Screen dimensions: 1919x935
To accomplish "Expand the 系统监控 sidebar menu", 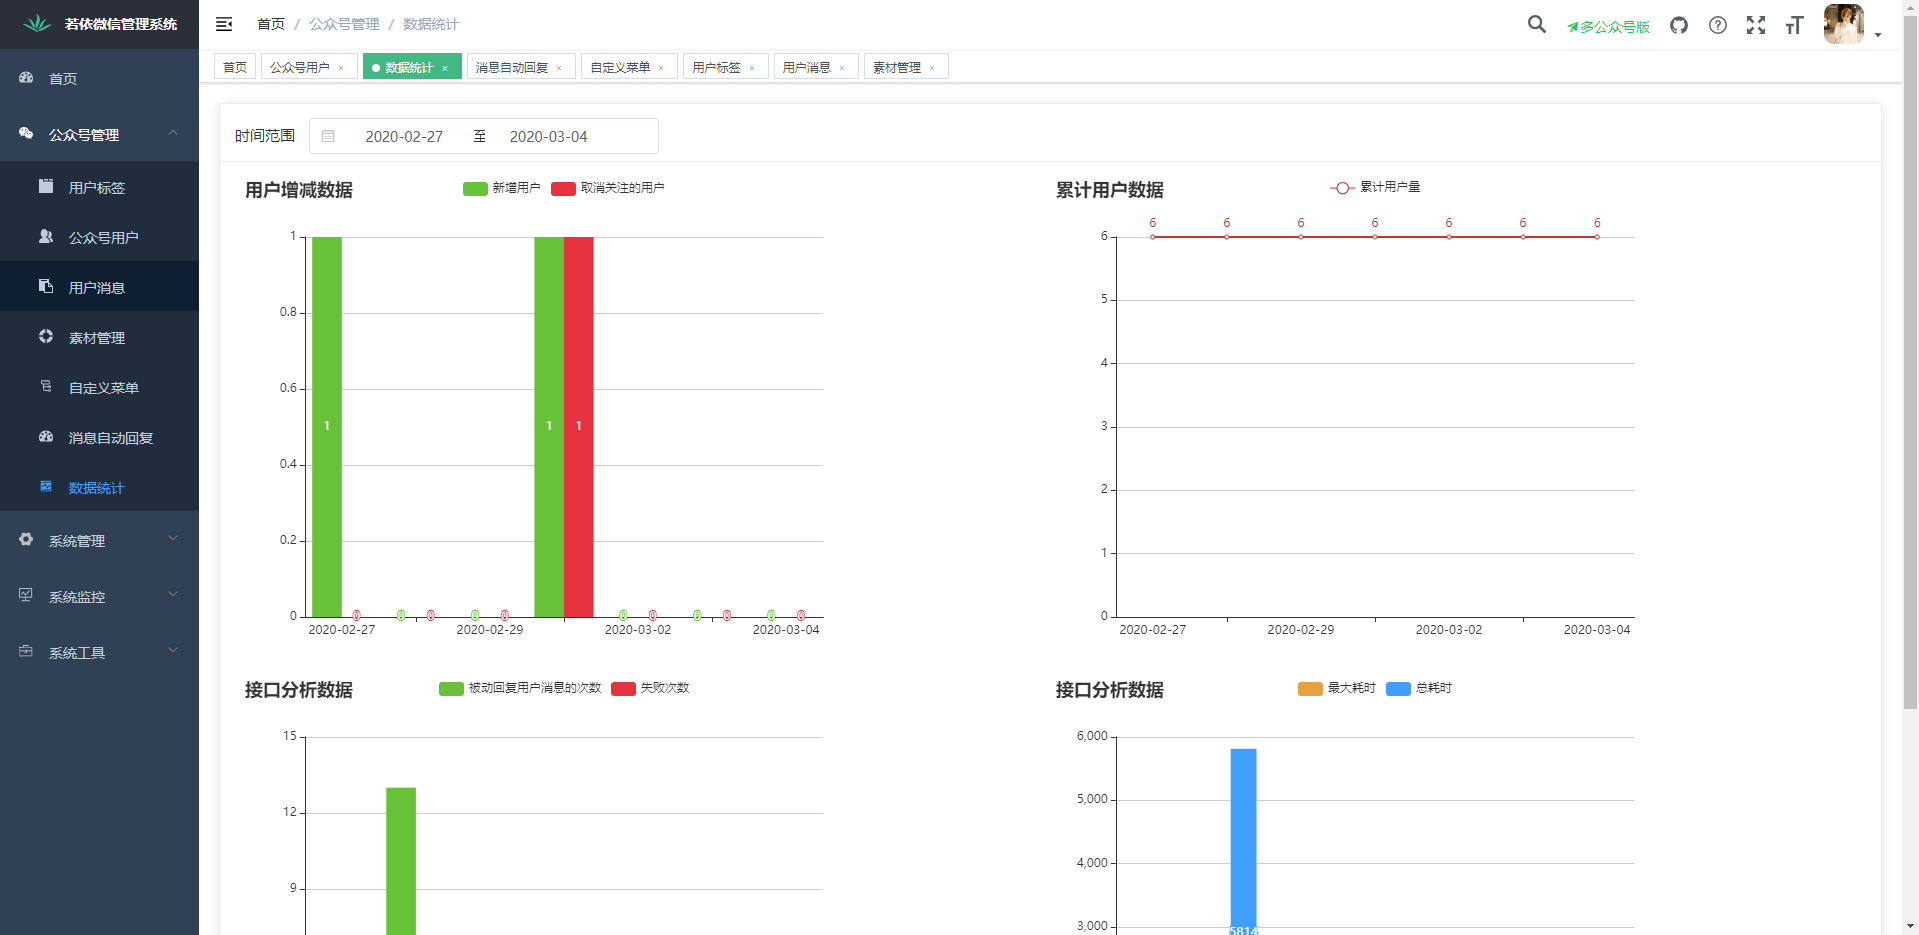I will [99, 596].
